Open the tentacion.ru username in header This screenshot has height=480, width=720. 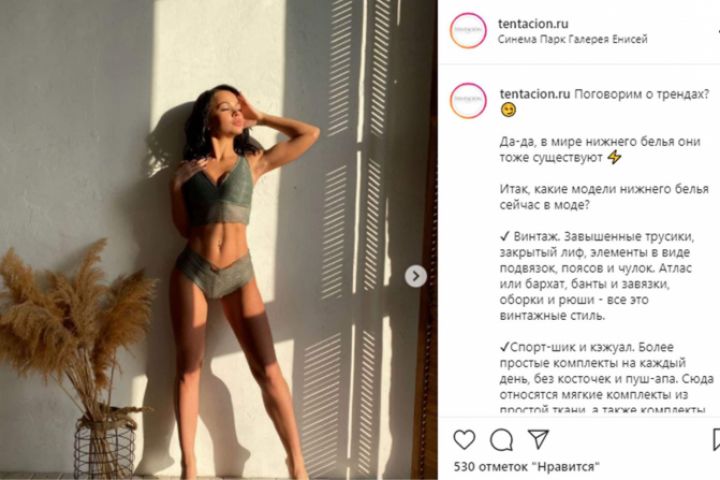tap(533, 23)
